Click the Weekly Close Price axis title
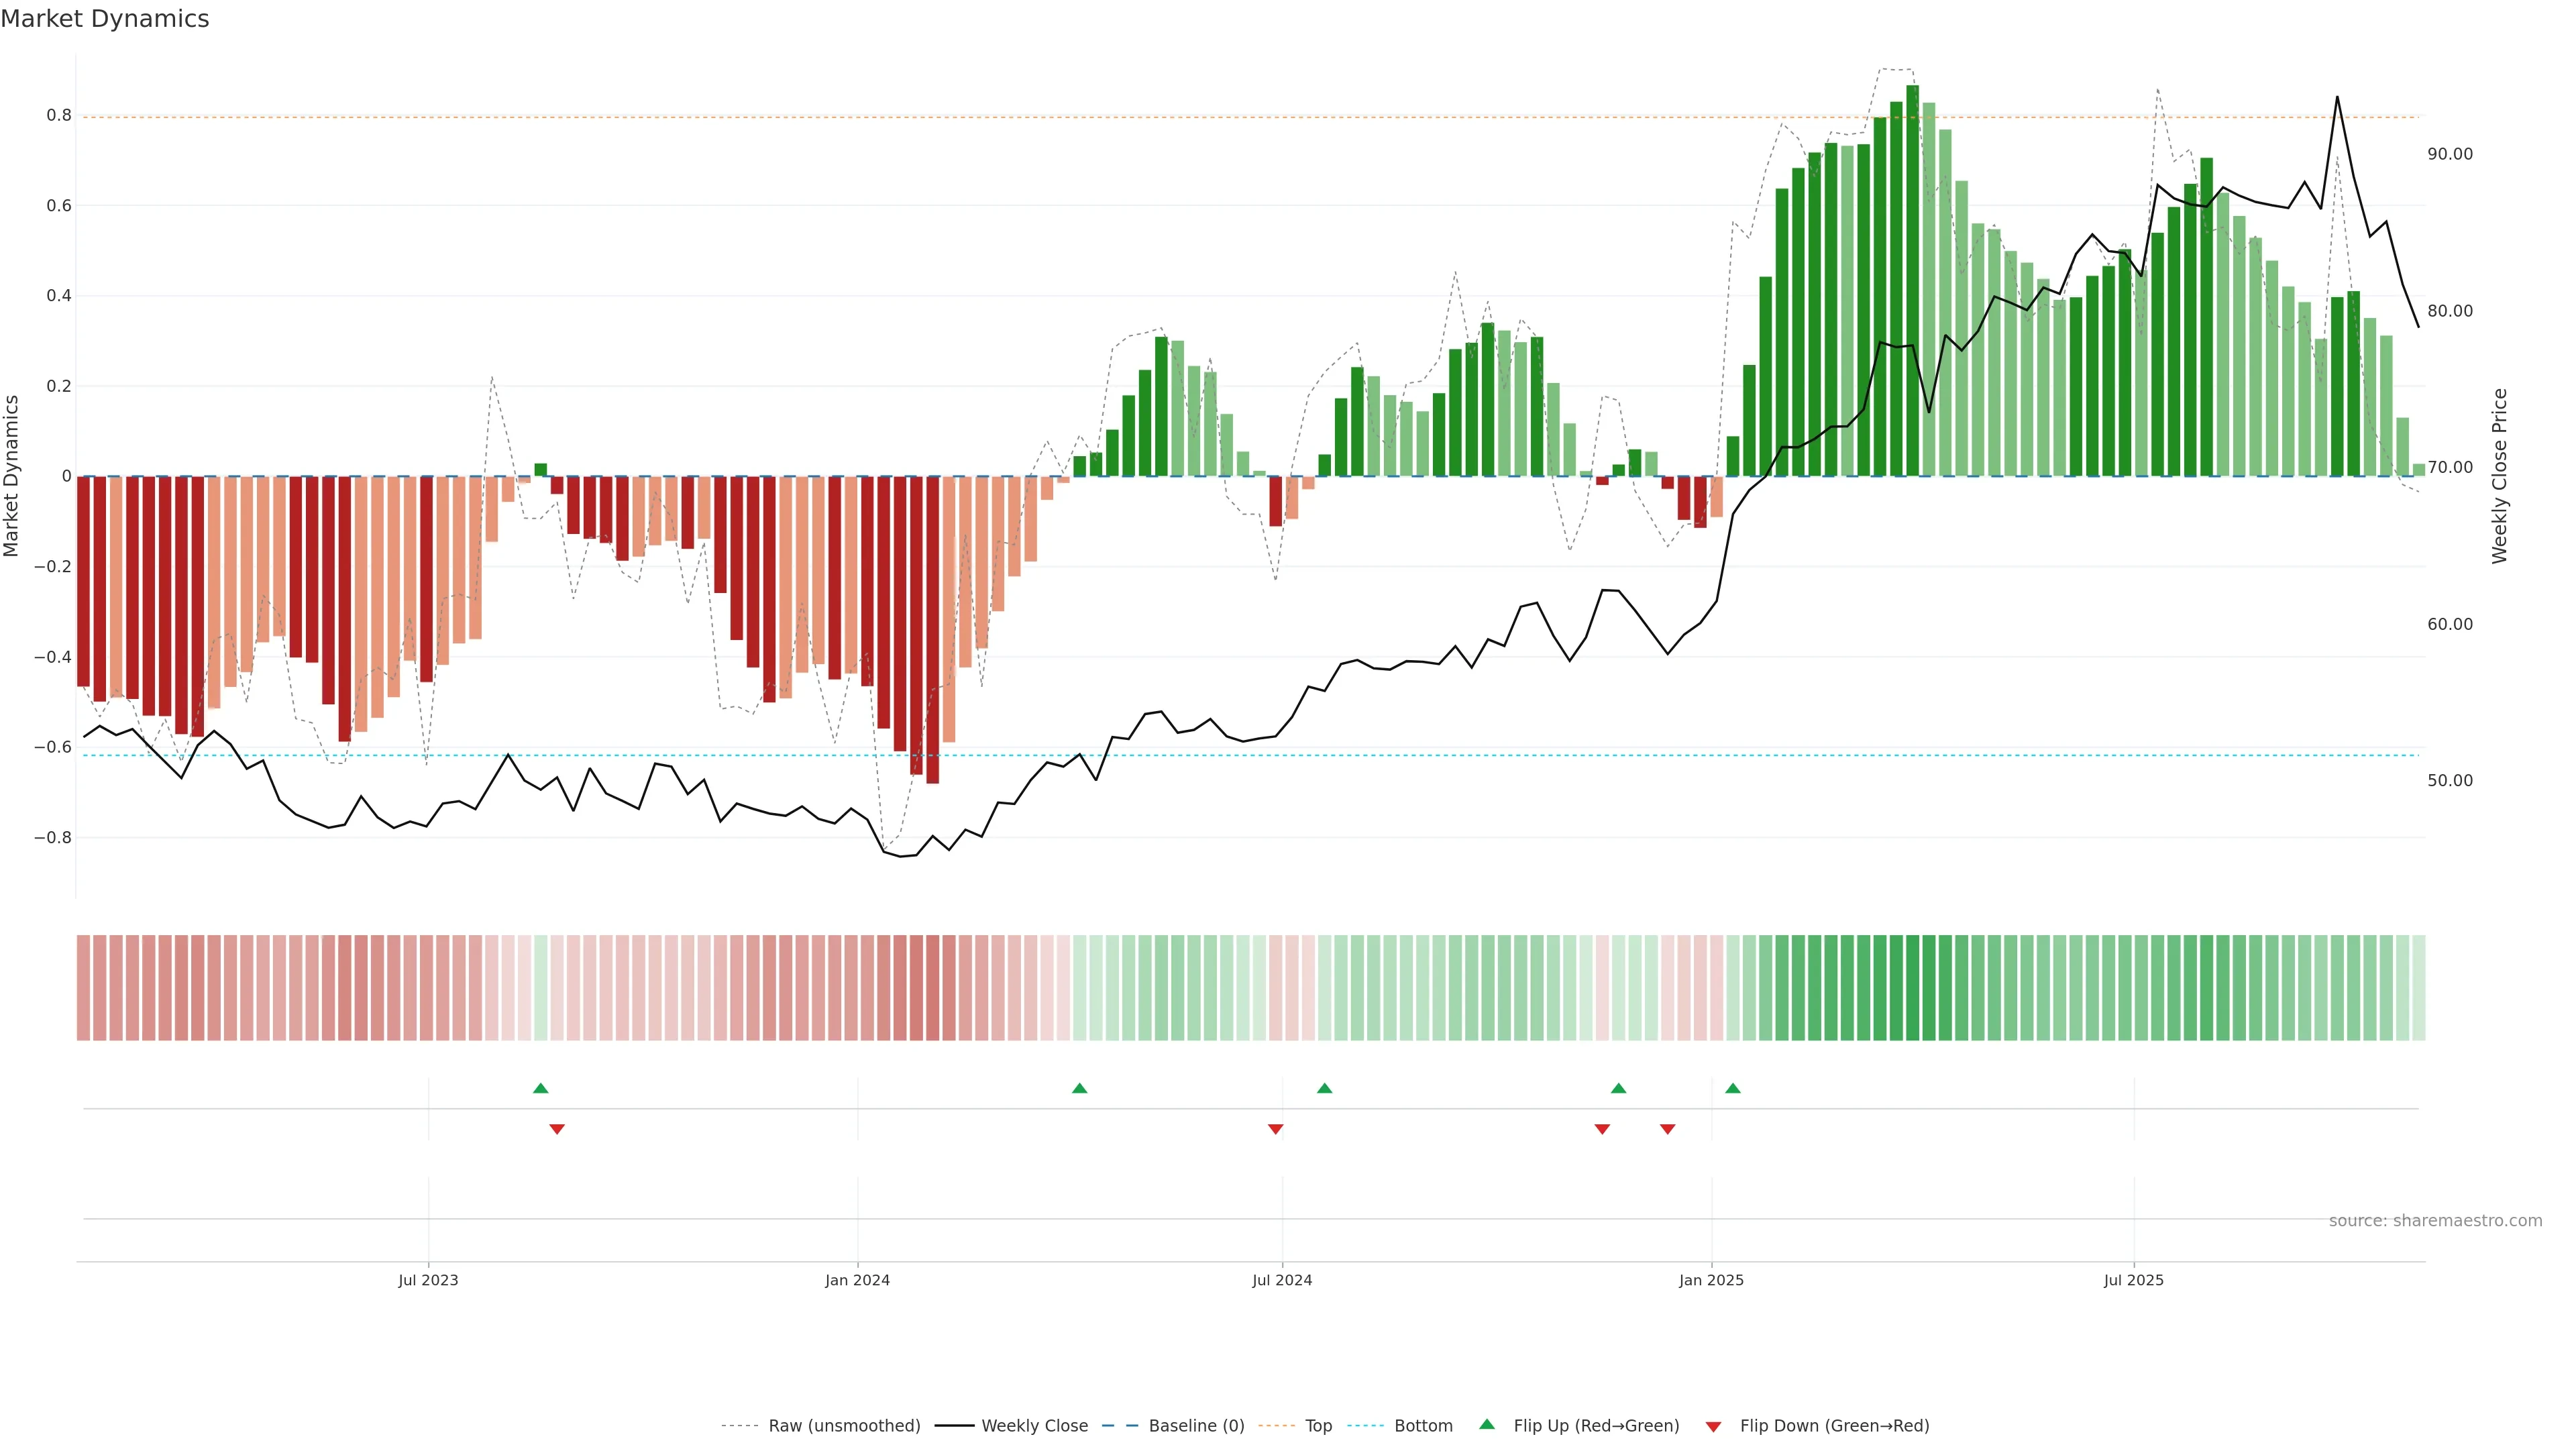 click(x=2500, y=476)
